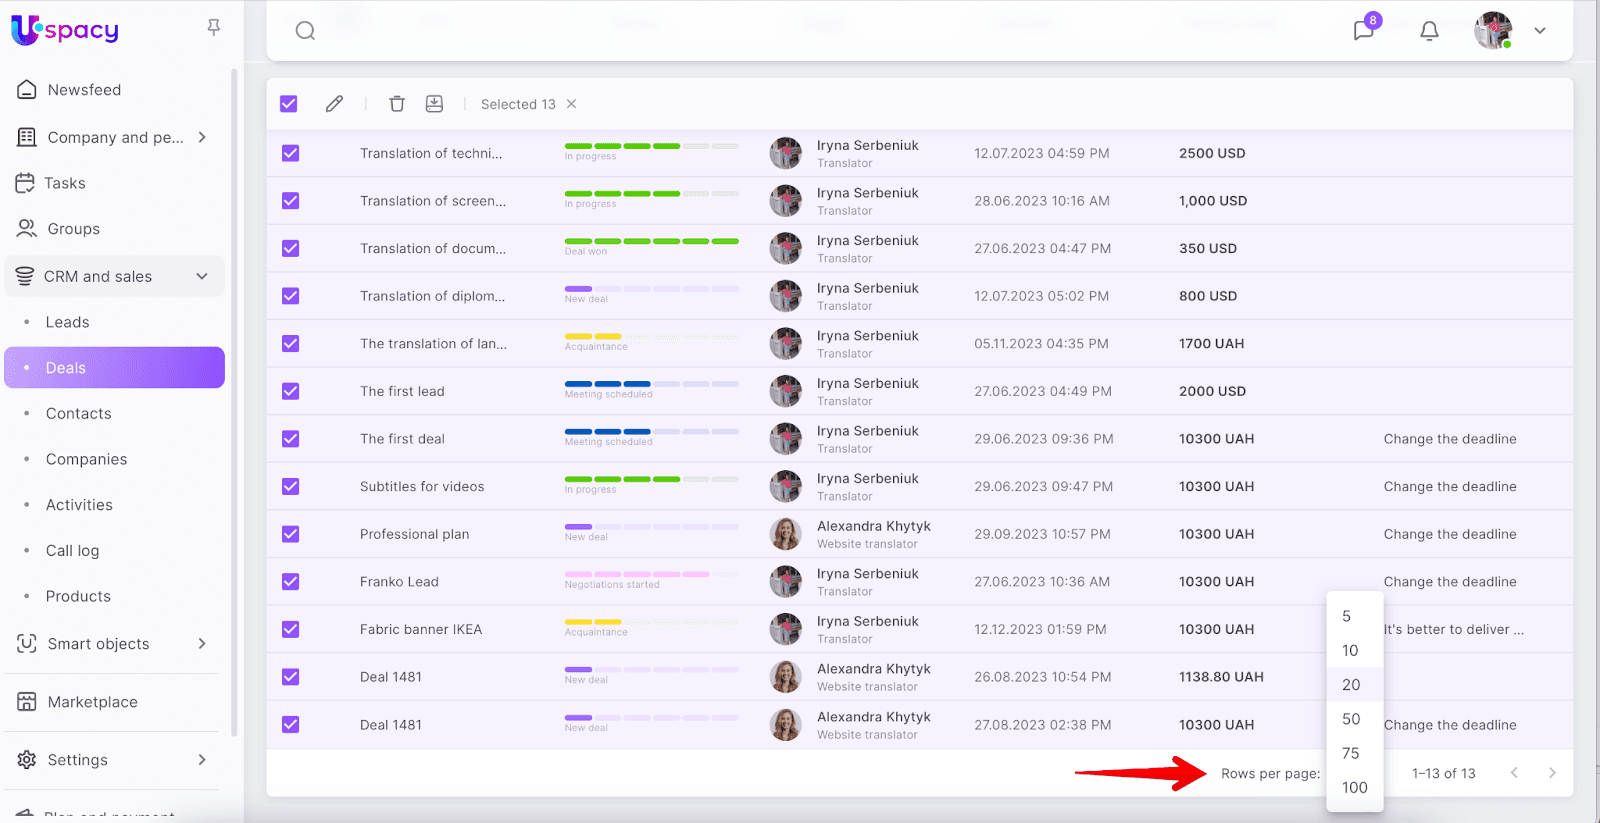Click the export download icon in toolbar
This screenshot has height=823, width=1600.
(x=434, y=104)
